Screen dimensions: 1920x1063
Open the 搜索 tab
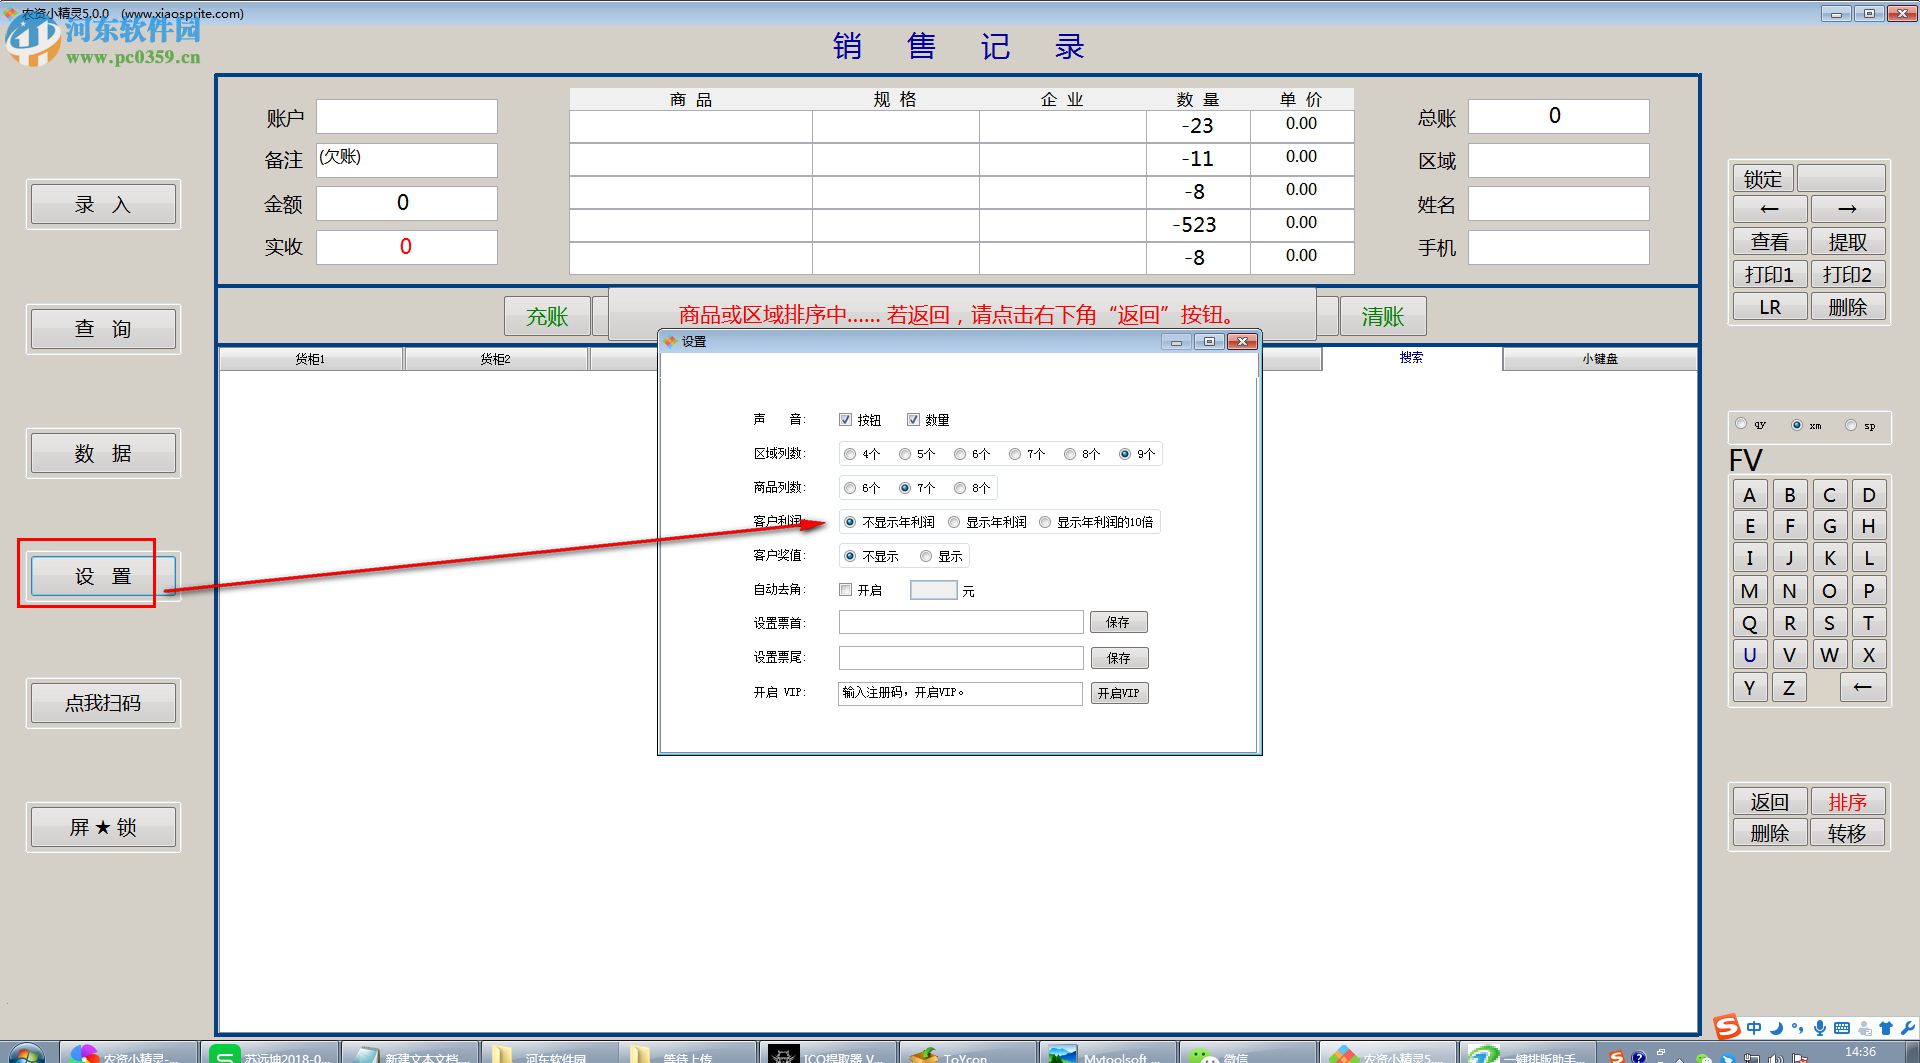coord(1411,358)
